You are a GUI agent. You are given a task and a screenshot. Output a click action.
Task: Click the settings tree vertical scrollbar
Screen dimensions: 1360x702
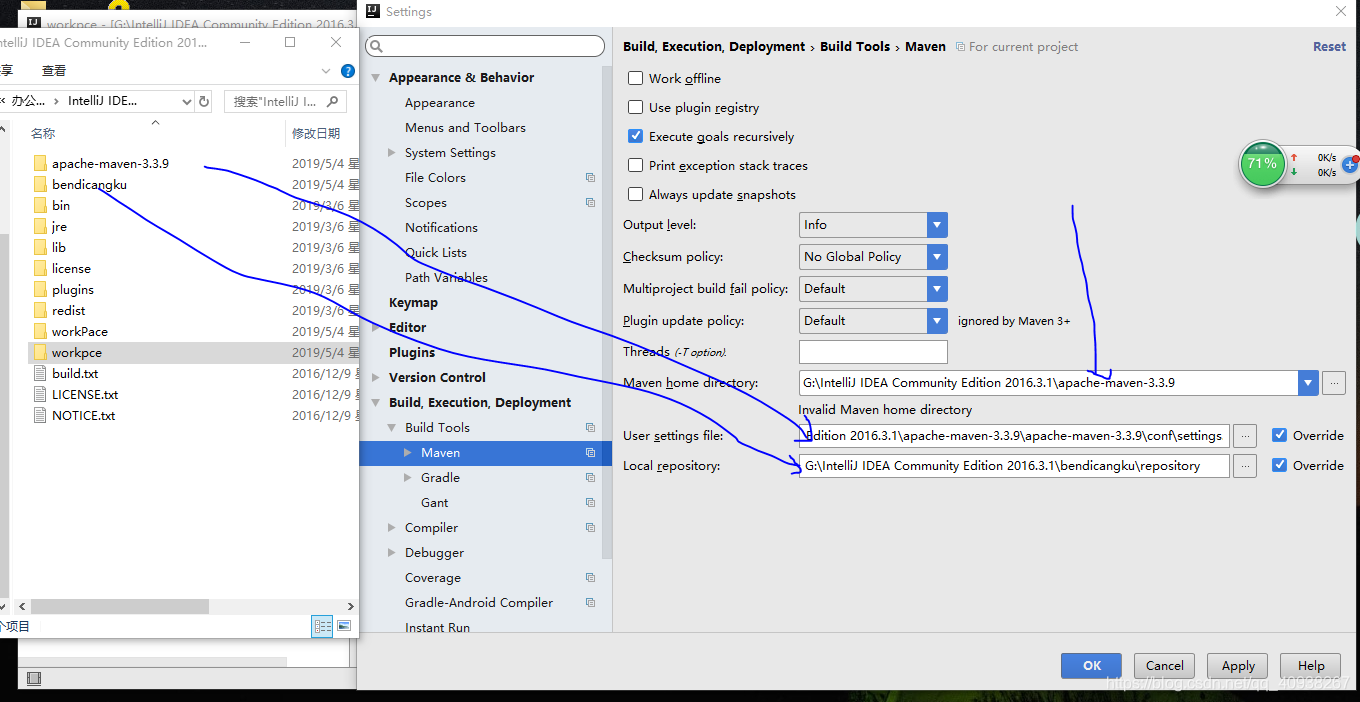(606, 310)
